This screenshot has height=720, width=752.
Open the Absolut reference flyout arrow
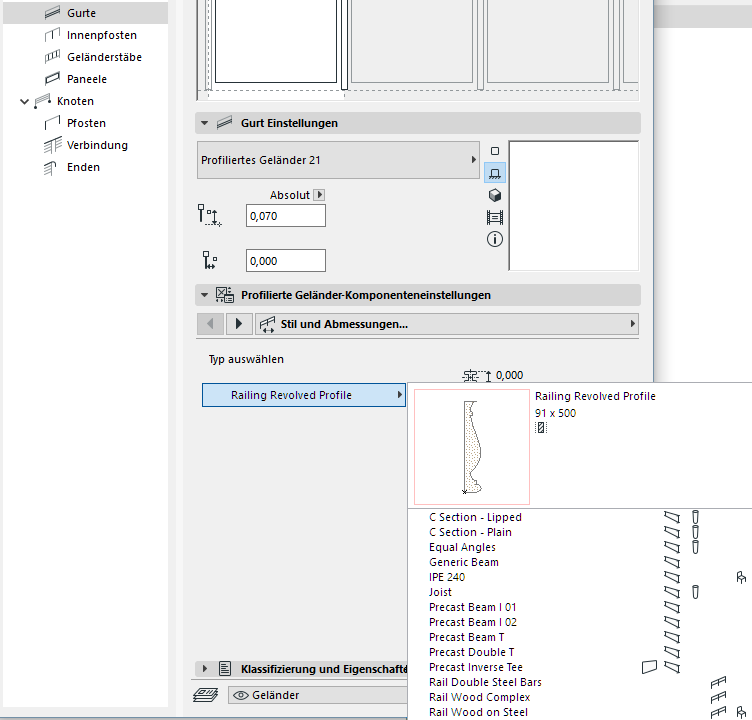point(319,195)
